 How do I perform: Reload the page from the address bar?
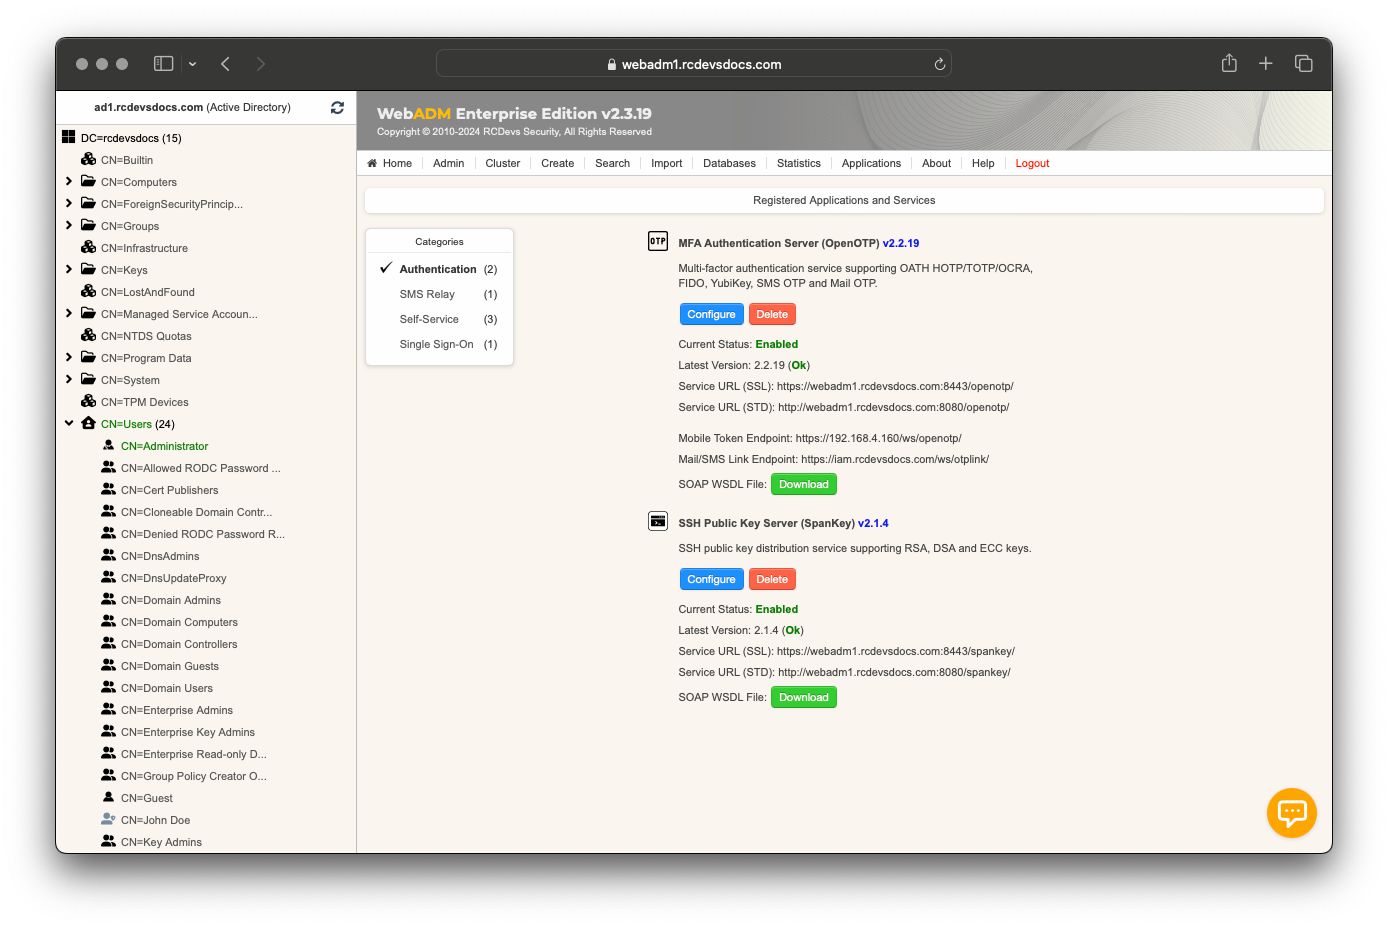pos(938,63)
